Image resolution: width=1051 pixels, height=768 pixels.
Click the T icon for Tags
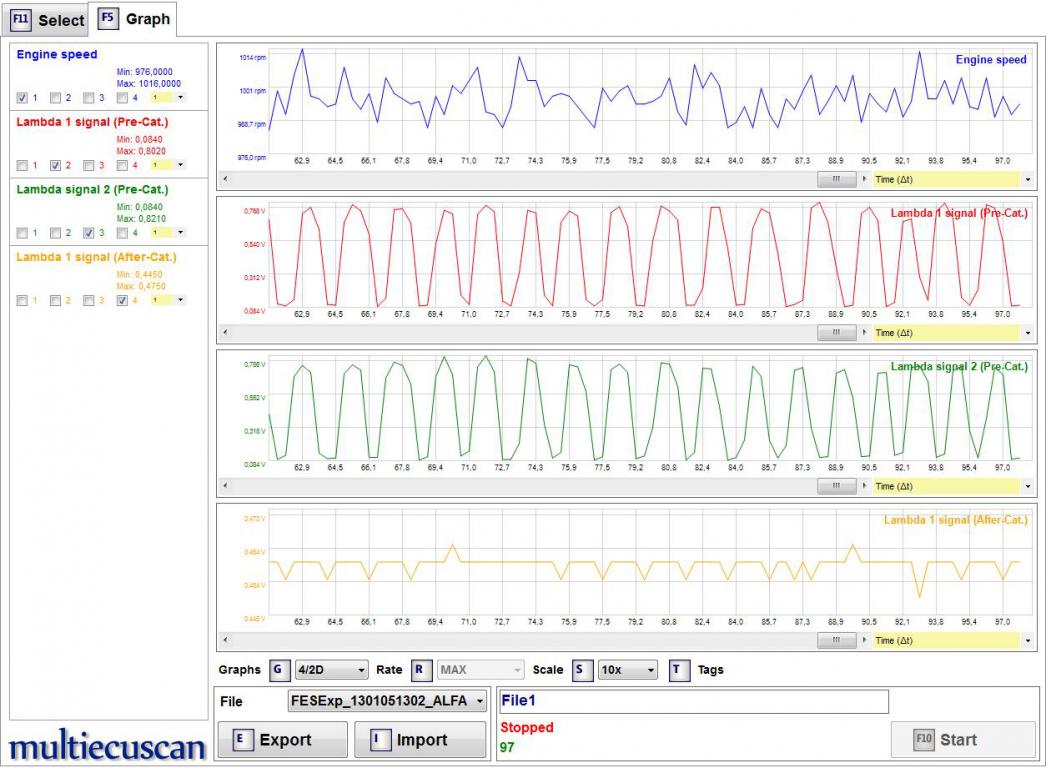(680, 670)
